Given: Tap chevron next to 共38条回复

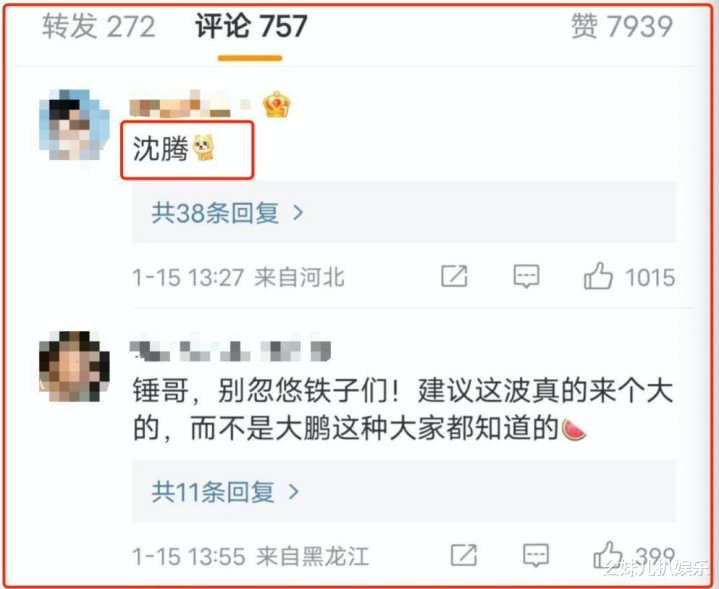Looking at the screenshot, I should [x=298, y=212].
